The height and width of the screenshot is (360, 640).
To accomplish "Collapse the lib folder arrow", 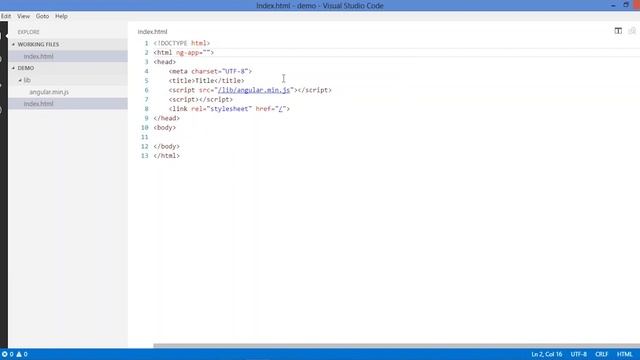I will [20, 80].
